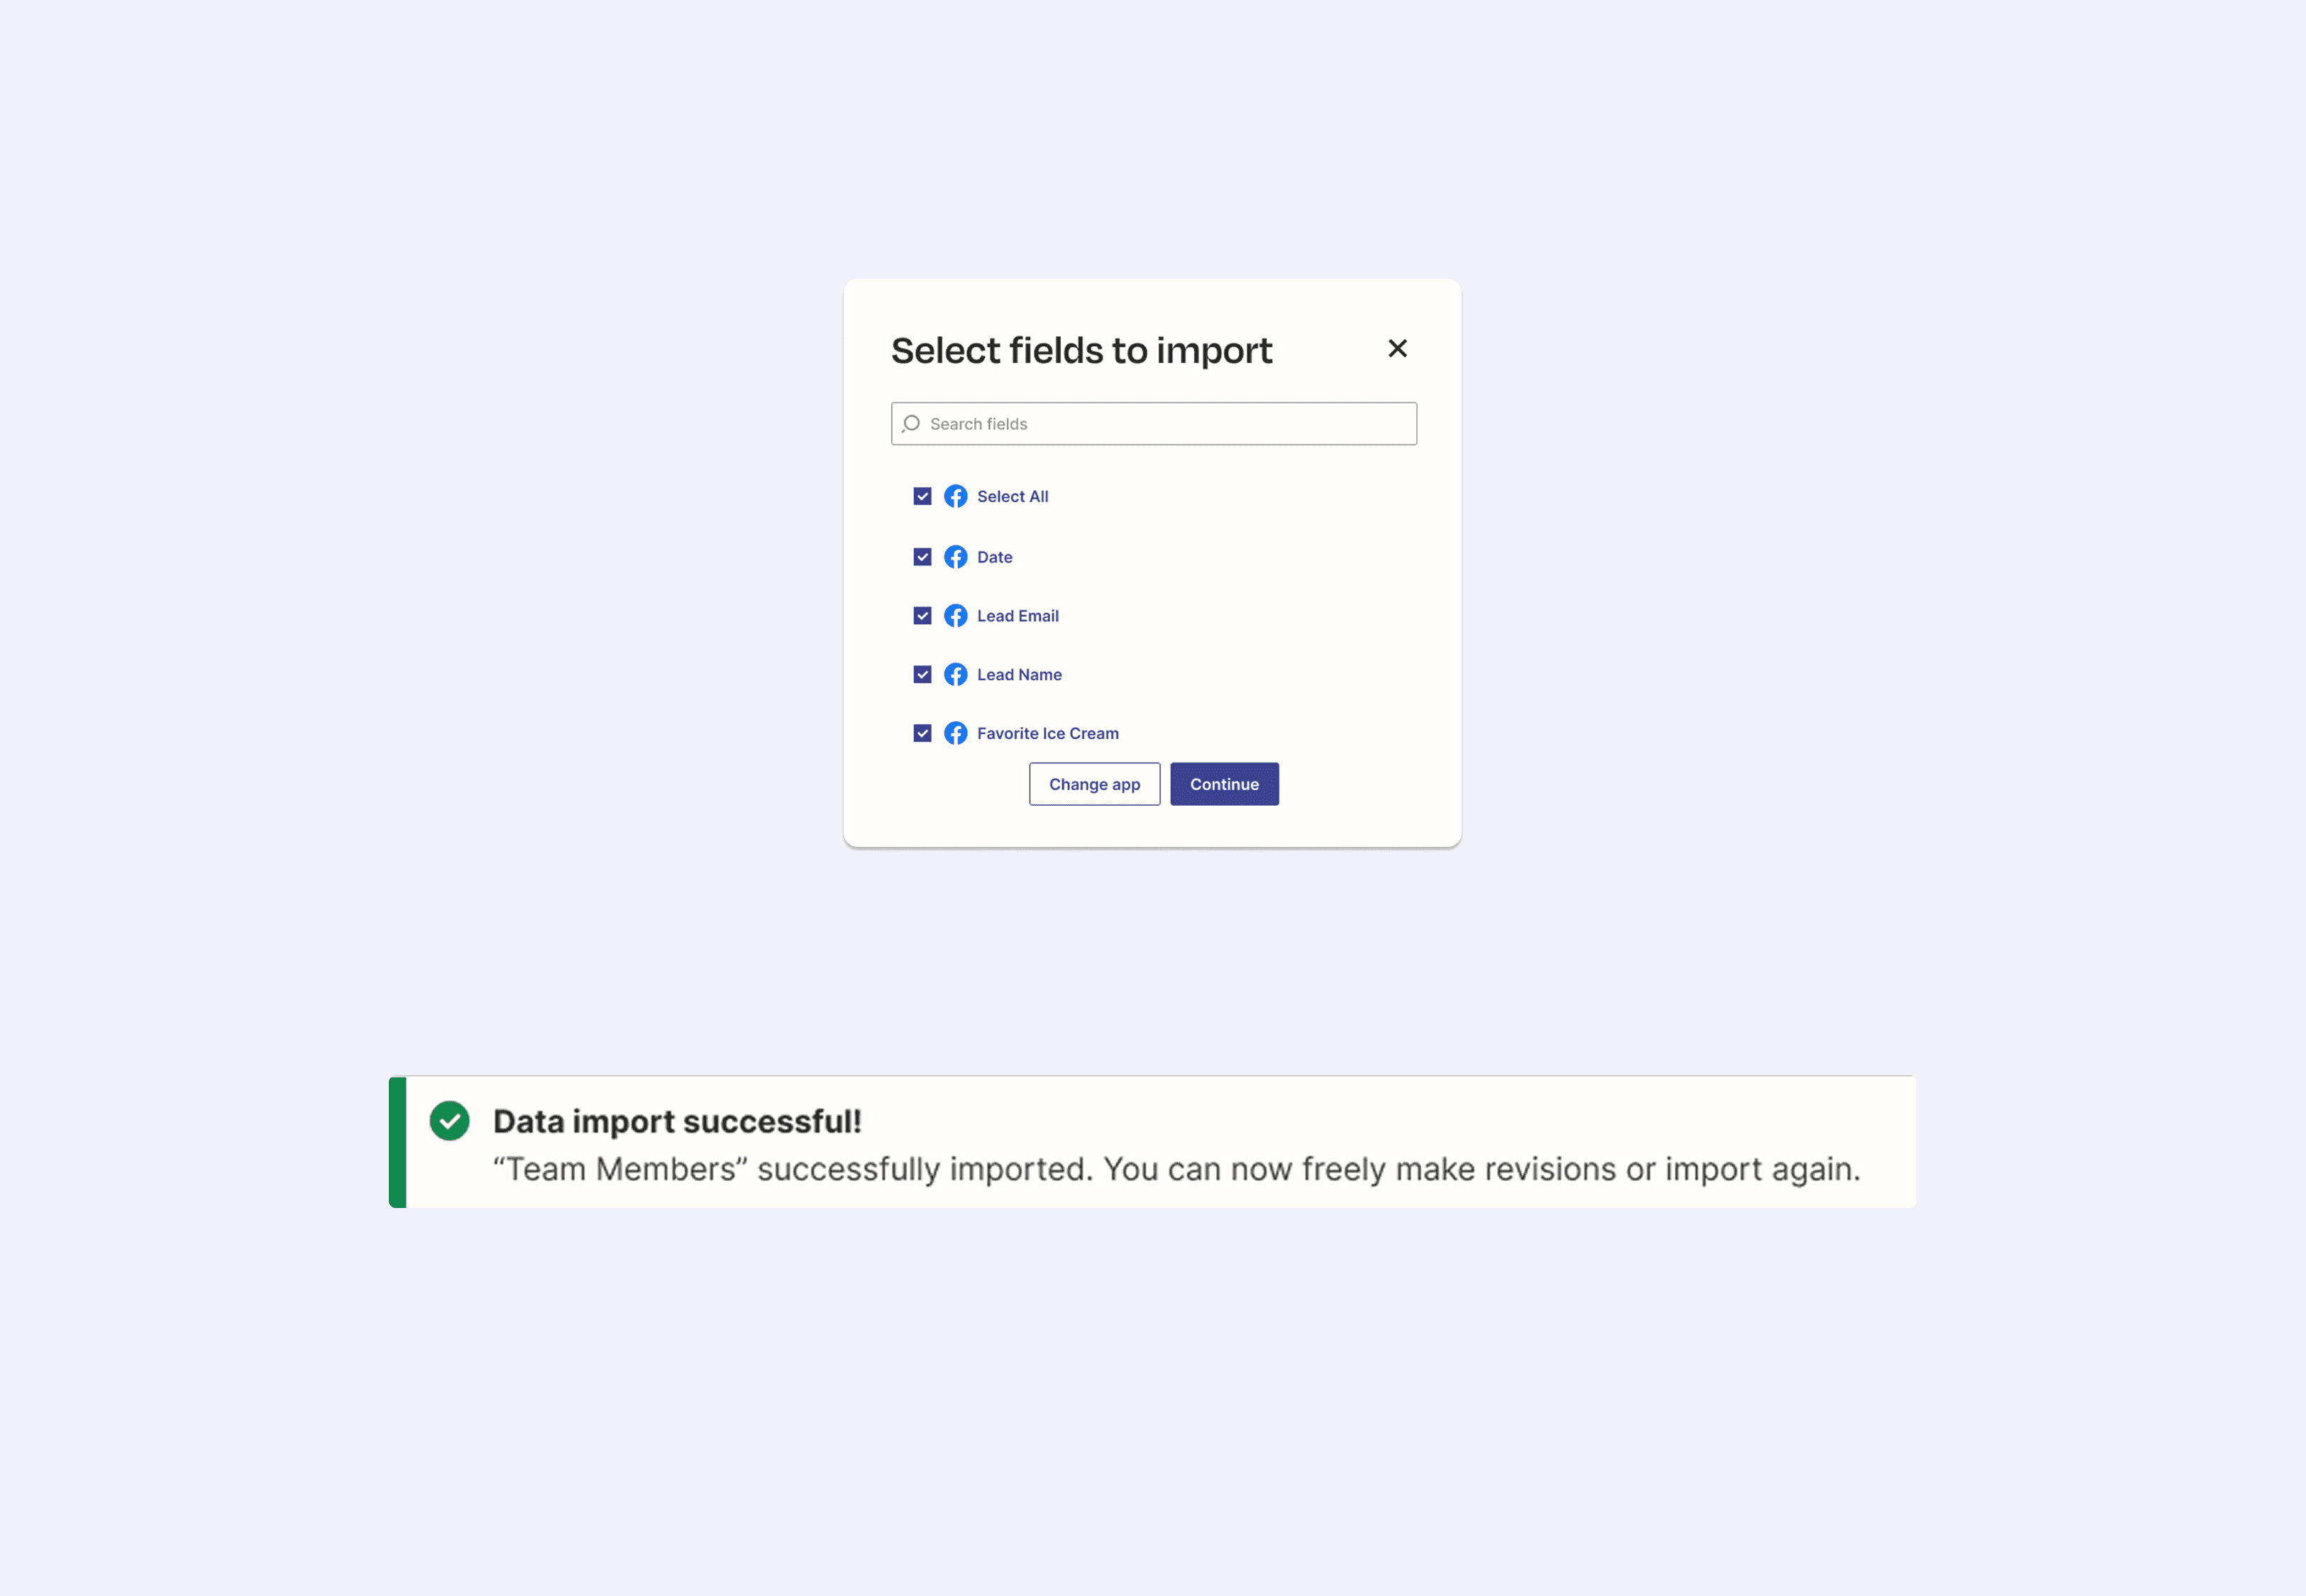The image size is (2306, 1596).
Task: Click the Facebook icon beside Select All
Action: [x=955, y=496]
